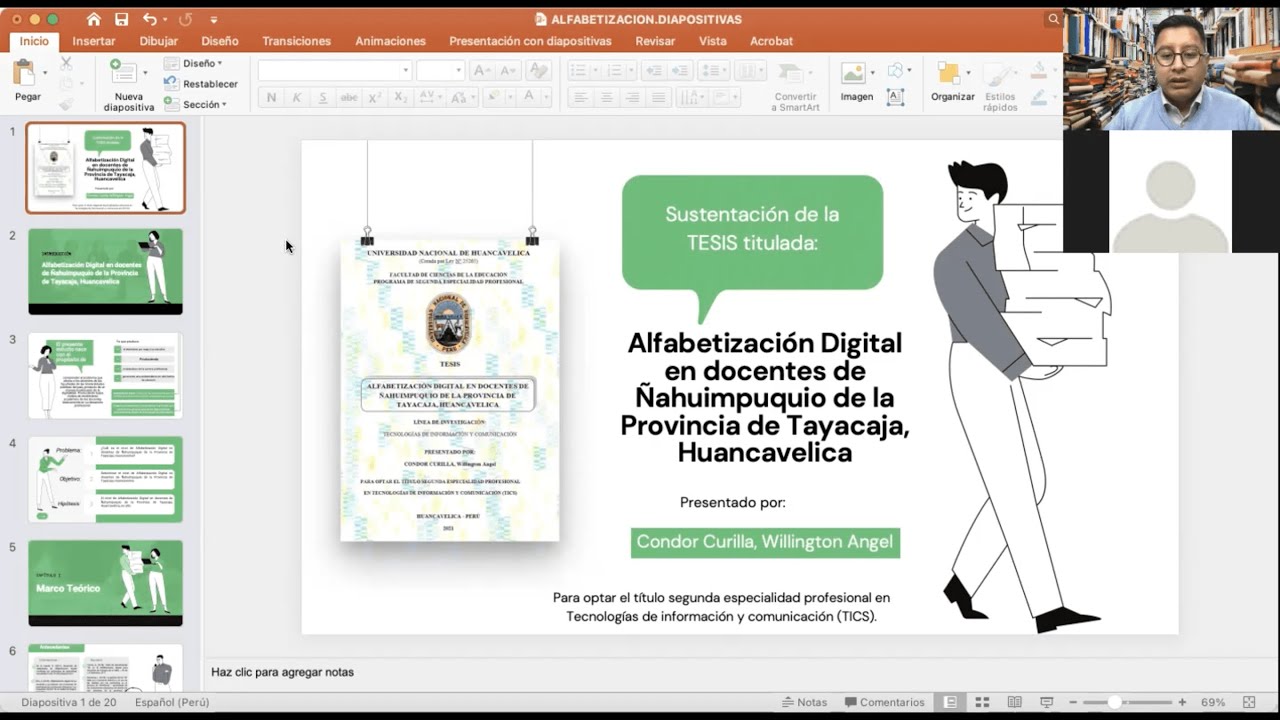Click the Home icon in title bar
Screen dimensions: 1280x720
point(94,19)
